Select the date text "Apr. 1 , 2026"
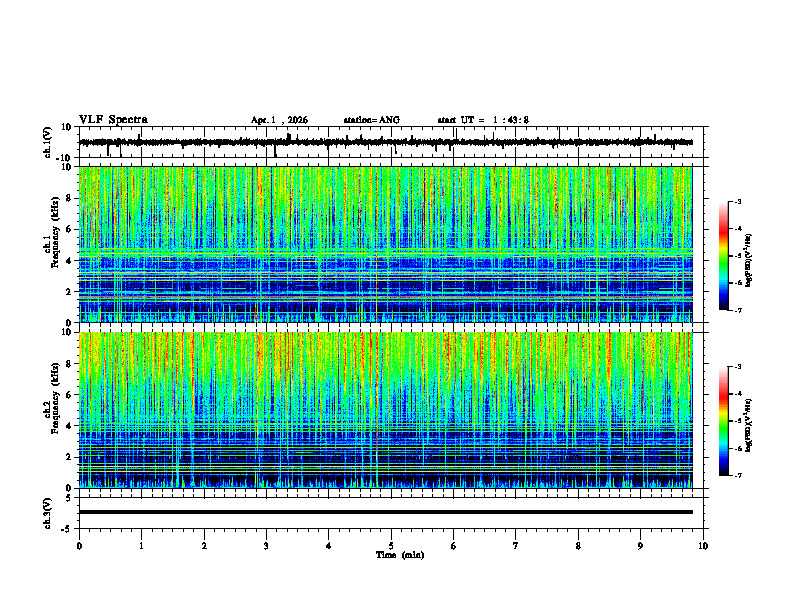This screenshot has width=792, height=612. point(279,120)
